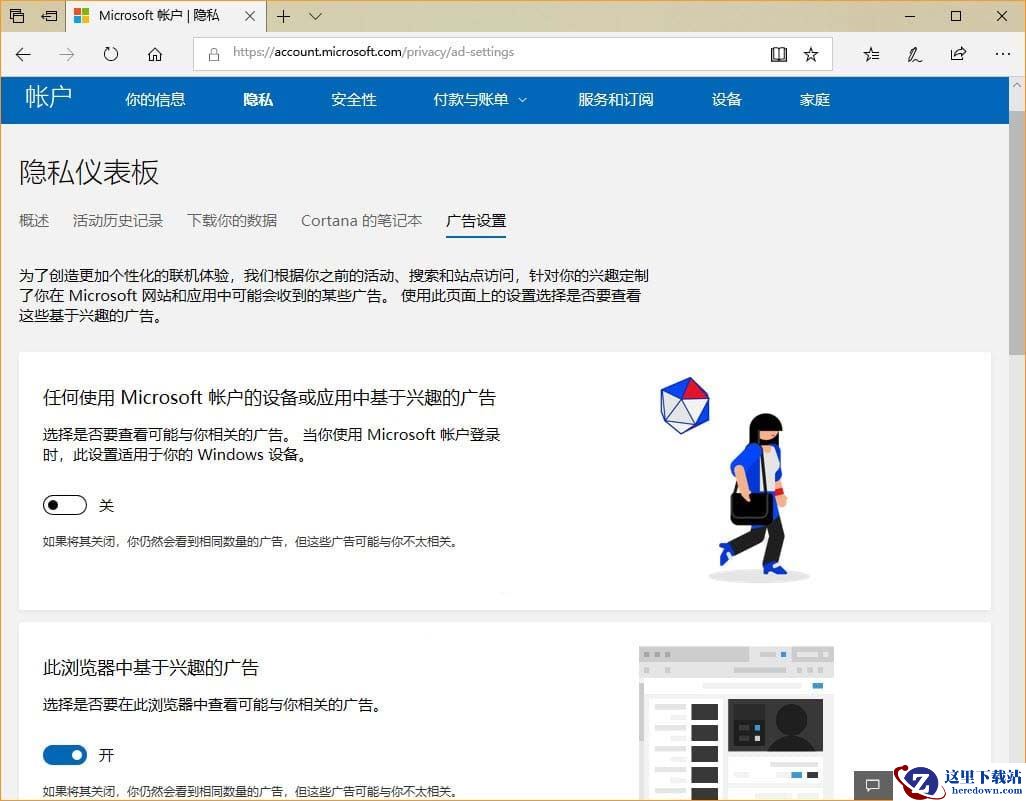Image resolution: width=1026 pixels, height=801 pixels.
Task: Reload the page with refresh icon
Action: click(x=111, y=54)
